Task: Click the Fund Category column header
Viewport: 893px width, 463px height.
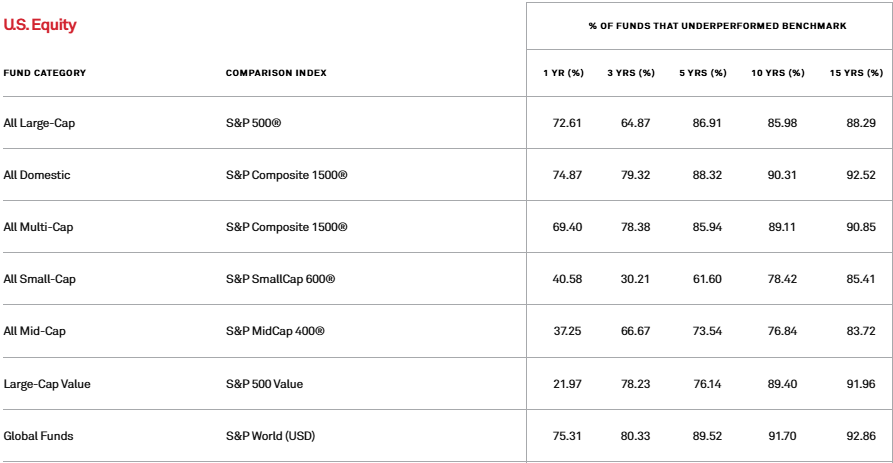Action: (45, 73)
